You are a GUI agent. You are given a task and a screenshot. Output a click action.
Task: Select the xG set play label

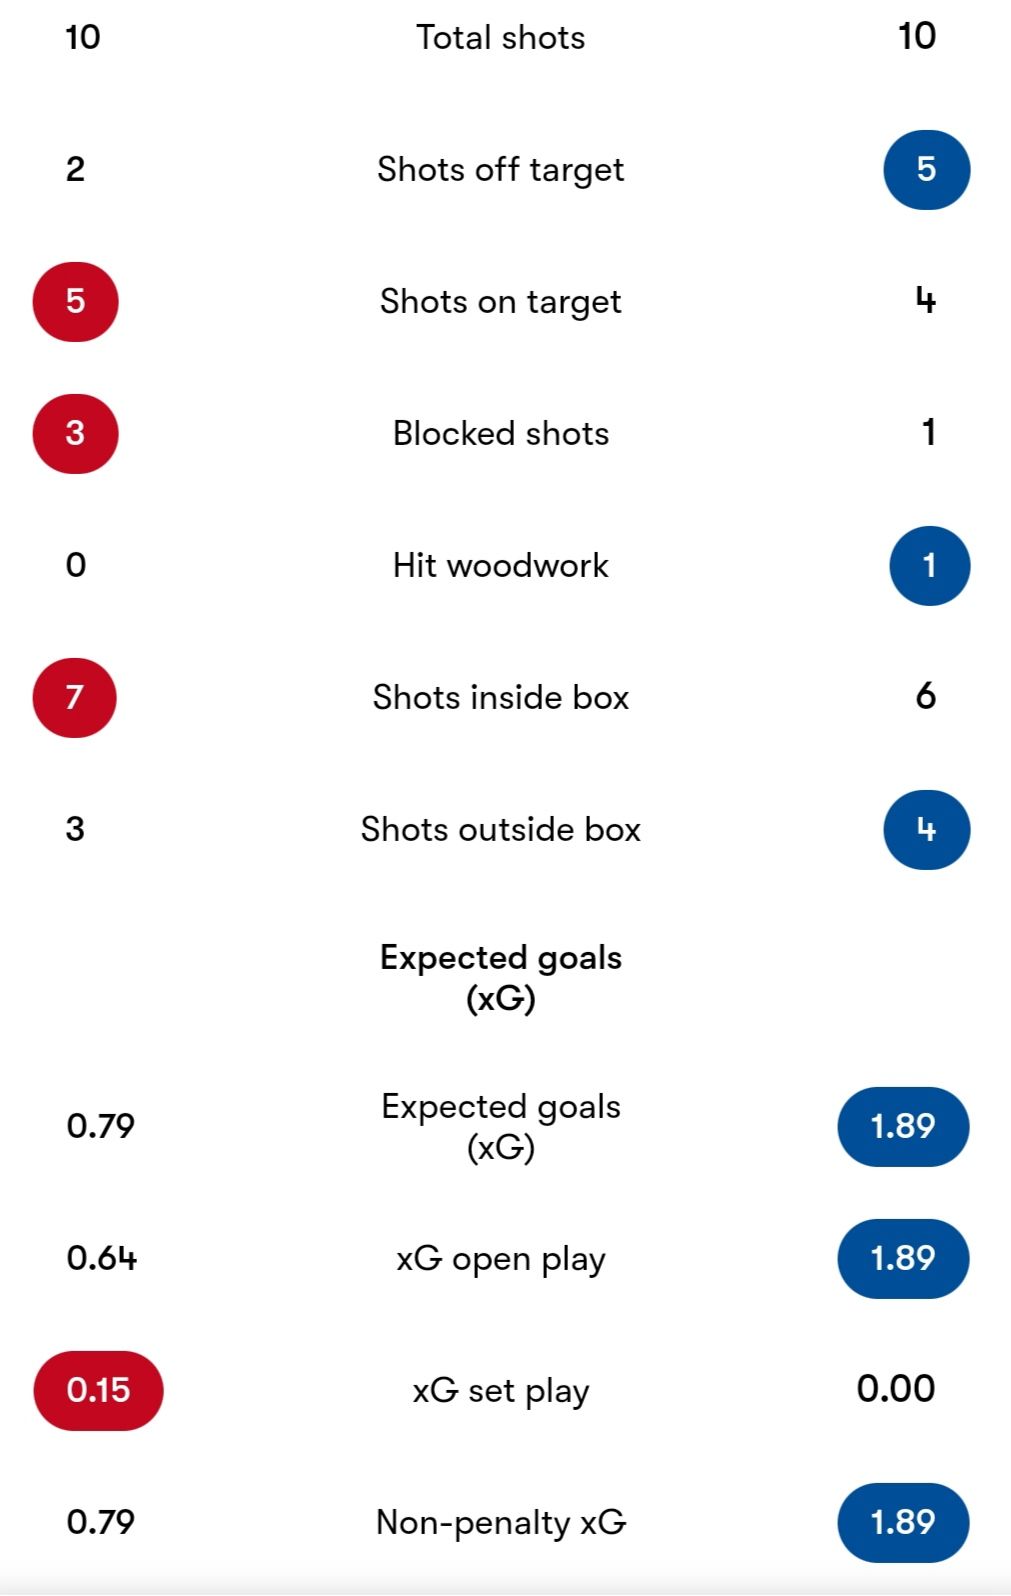coord(501,1391)
